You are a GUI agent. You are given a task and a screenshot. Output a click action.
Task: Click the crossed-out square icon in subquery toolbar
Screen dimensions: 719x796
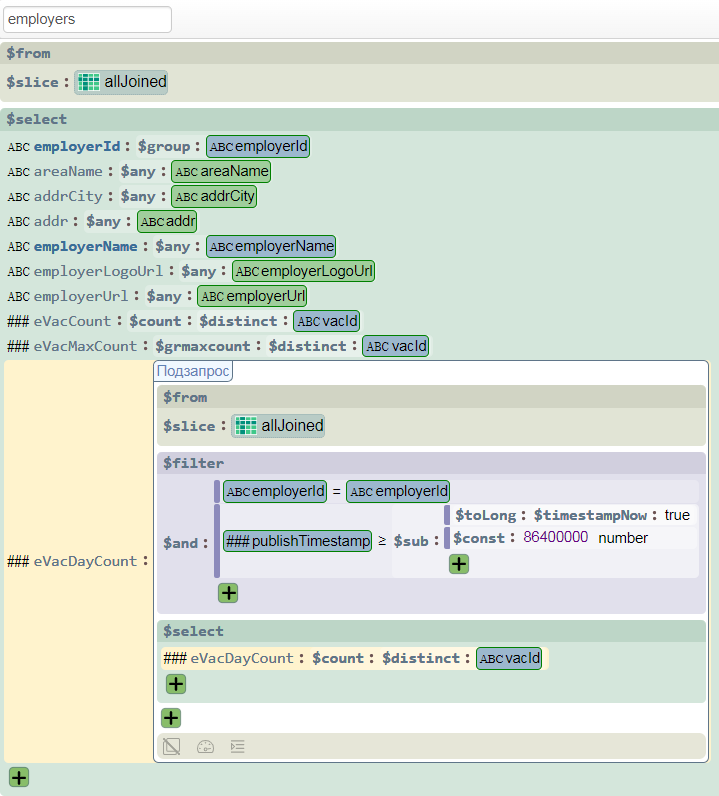pyautogui.click(x=172, y=746)
